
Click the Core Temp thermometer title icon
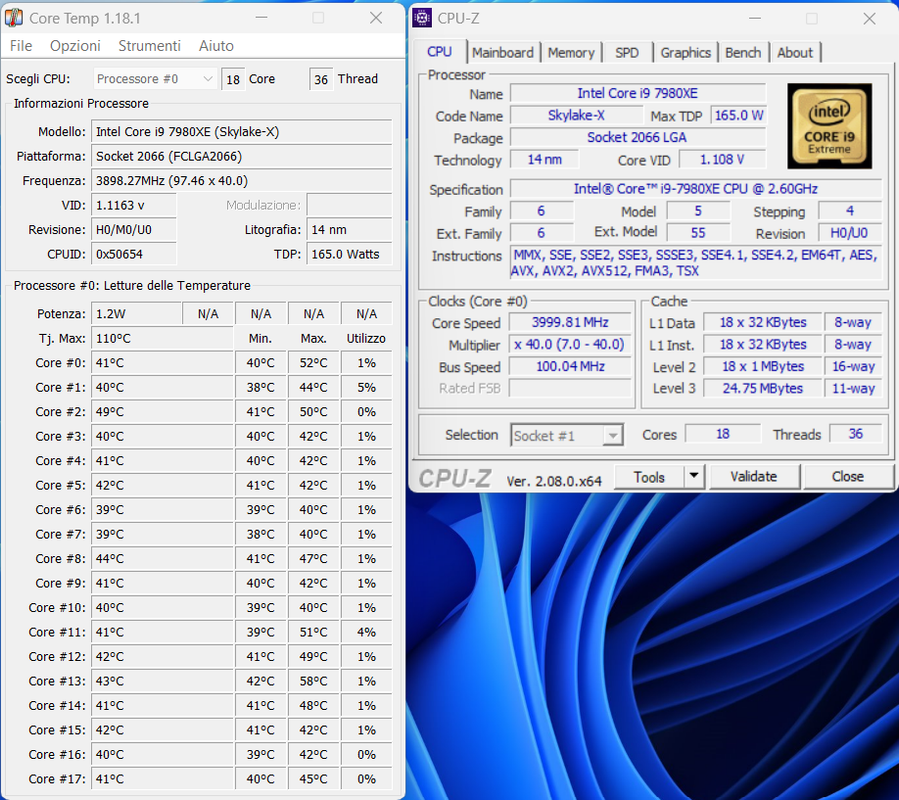pyautogui.click(x=14, y=18)
